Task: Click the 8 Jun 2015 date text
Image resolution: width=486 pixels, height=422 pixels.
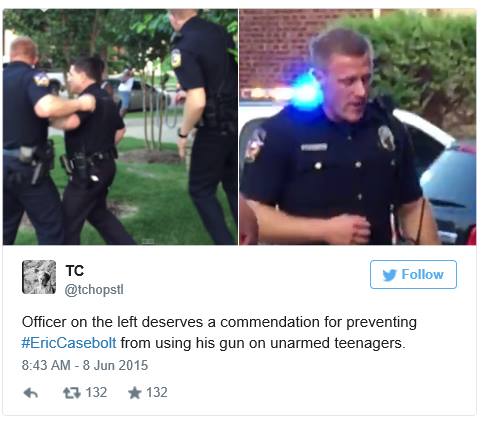Action: 115,365
